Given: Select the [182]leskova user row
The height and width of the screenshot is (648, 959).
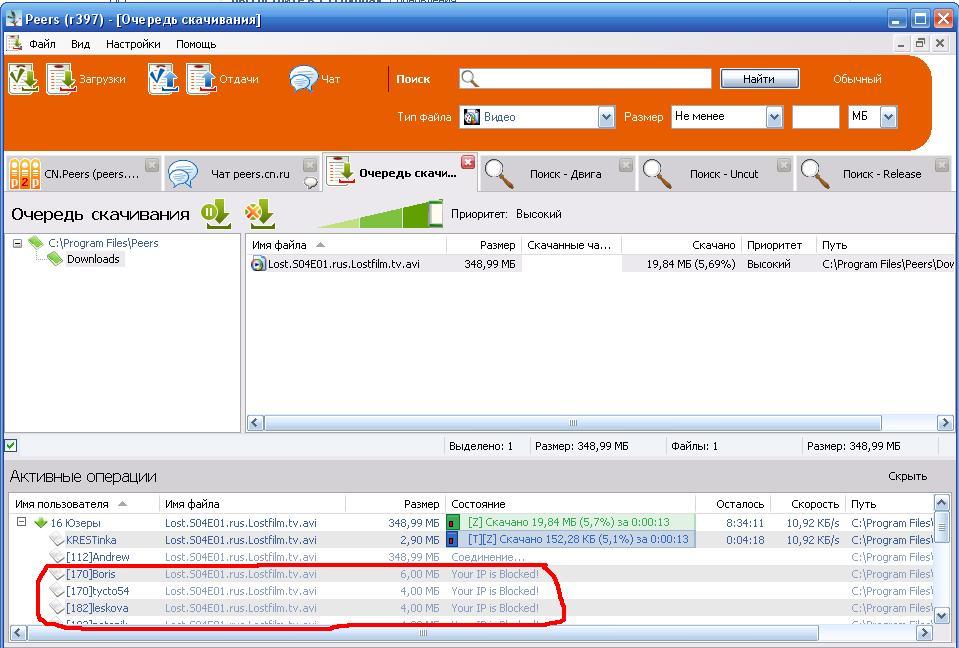Looking at the screenshot, I should (471, 608).
